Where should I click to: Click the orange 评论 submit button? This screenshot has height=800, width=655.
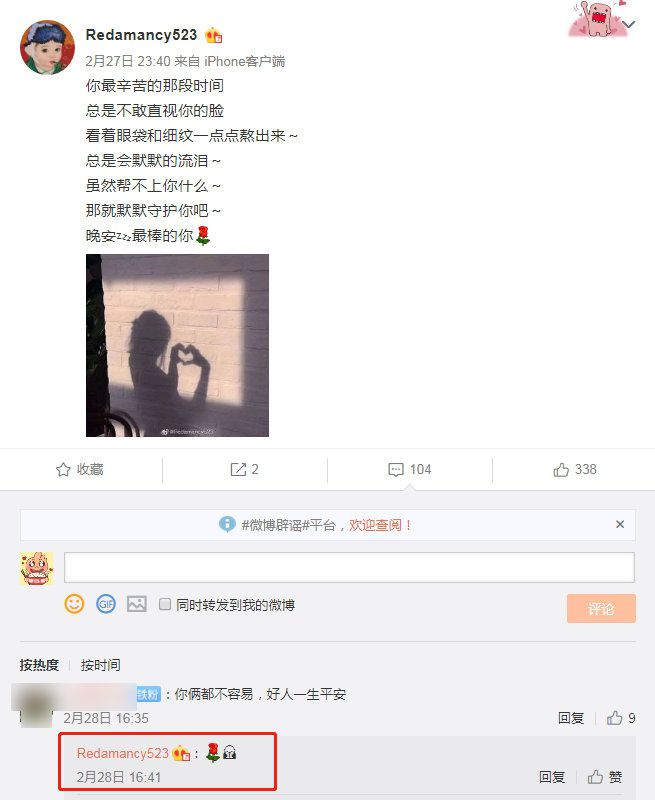[601, 608]
